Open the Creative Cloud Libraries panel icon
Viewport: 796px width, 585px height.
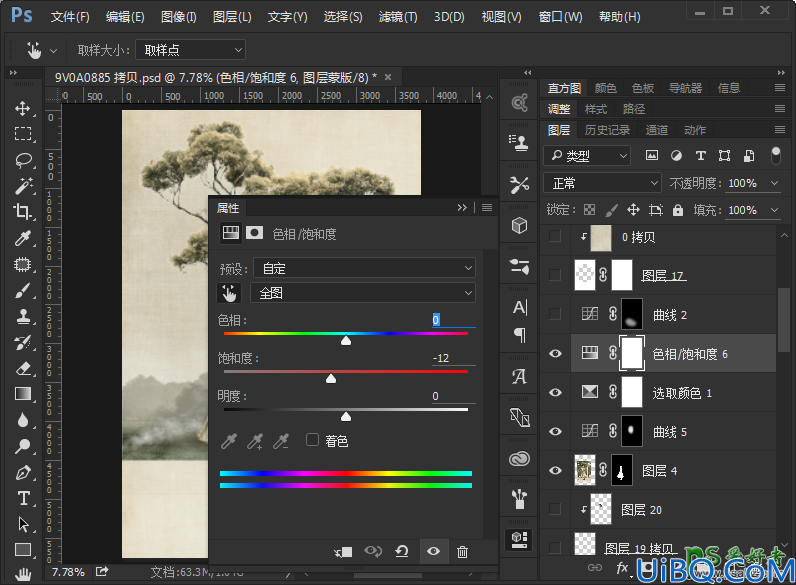[x=519, y=459]
